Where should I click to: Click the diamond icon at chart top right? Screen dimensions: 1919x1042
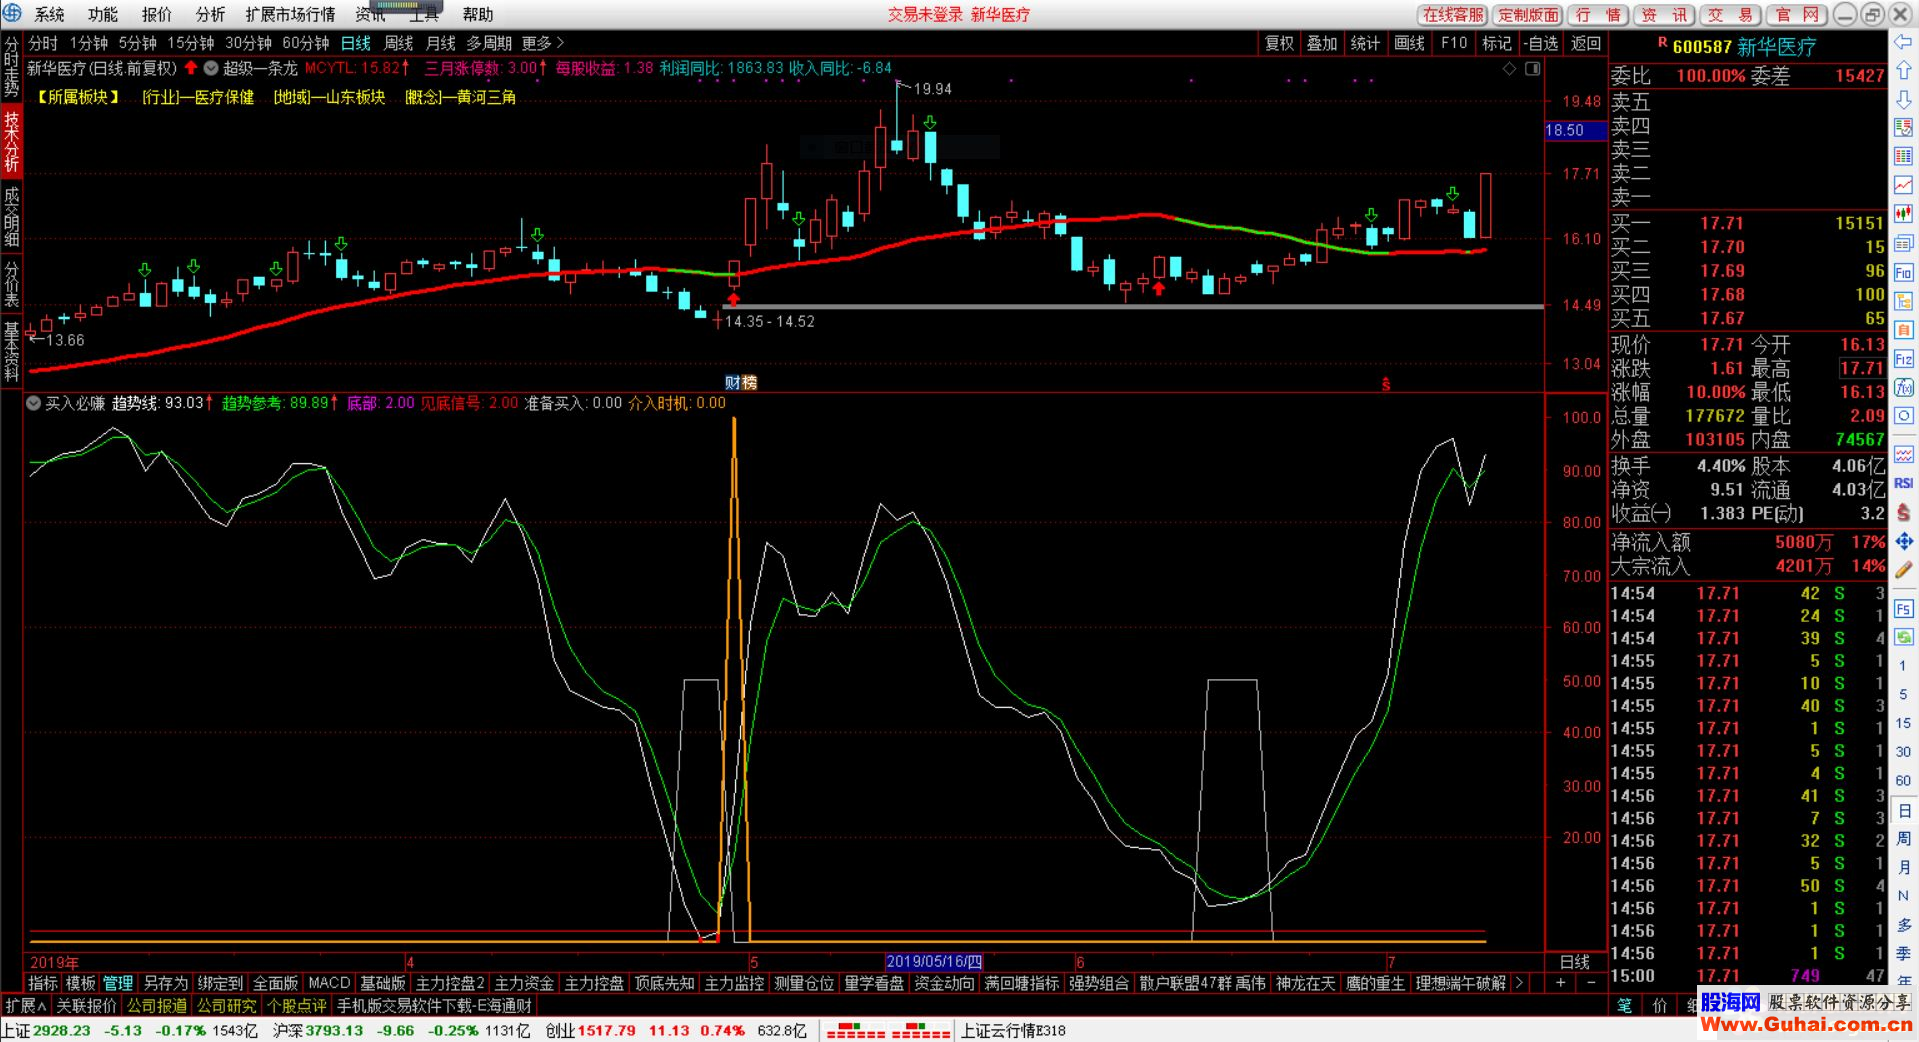(1510, 68)
